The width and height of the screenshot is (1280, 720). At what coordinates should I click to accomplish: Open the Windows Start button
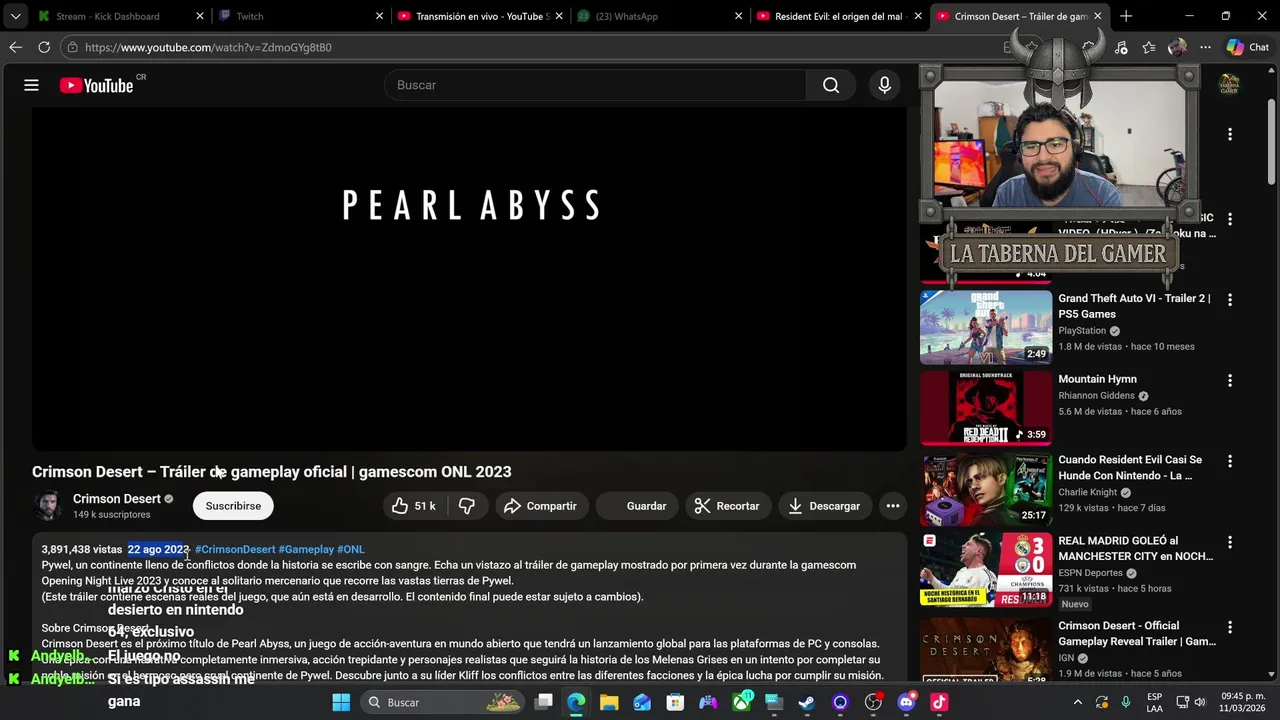341,702
